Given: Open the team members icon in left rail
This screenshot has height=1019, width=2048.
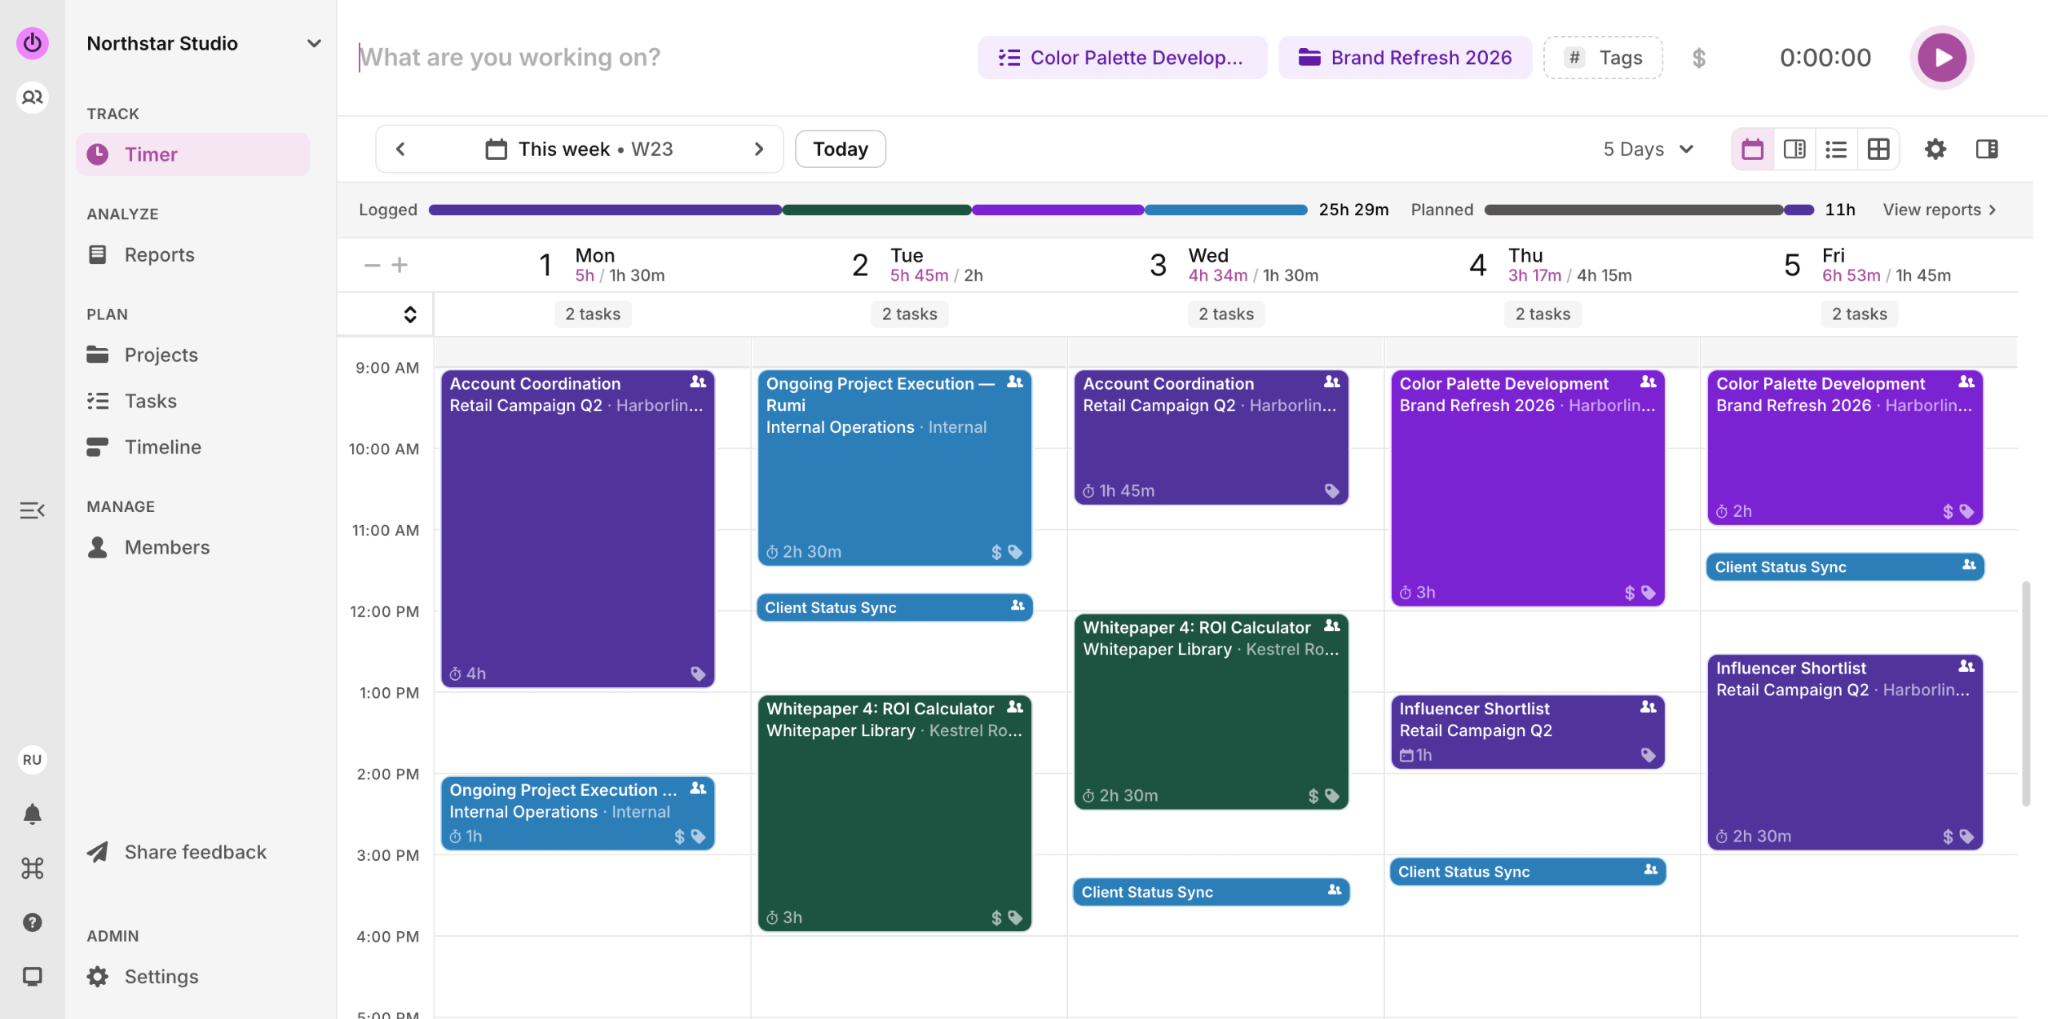Looking at the screenshot, I should coord(32,97).
